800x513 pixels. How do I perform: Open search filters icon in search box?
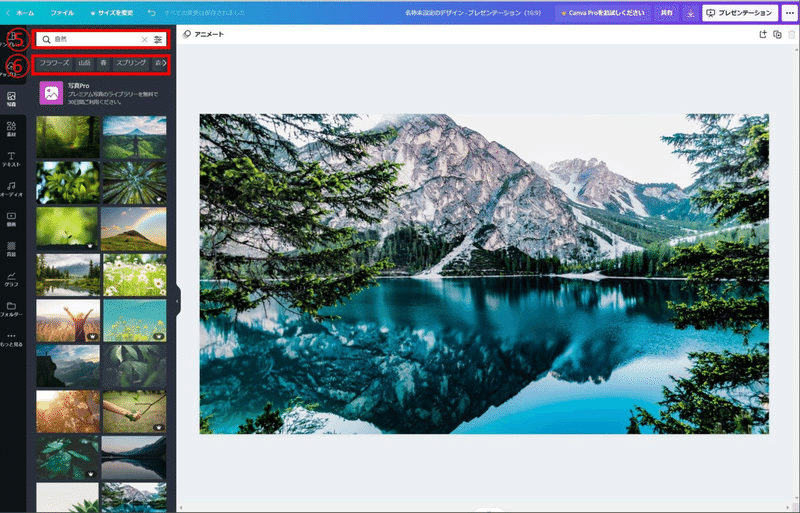pos(158,39)
